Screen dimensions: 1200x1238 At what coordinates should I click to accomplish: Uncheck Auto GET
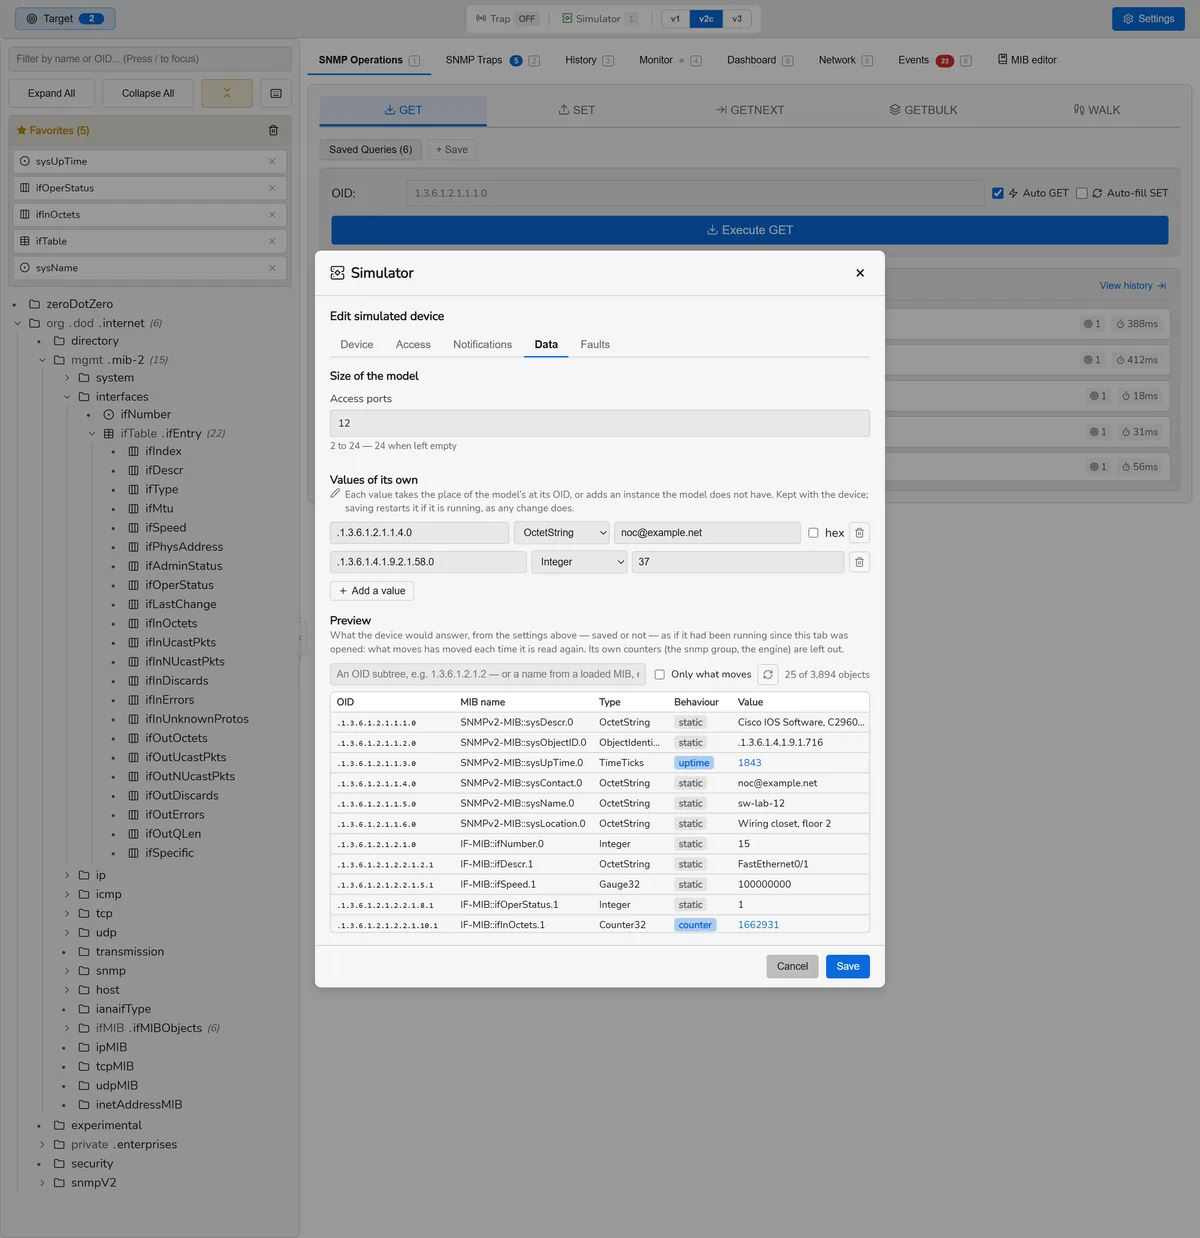[997, 193]
